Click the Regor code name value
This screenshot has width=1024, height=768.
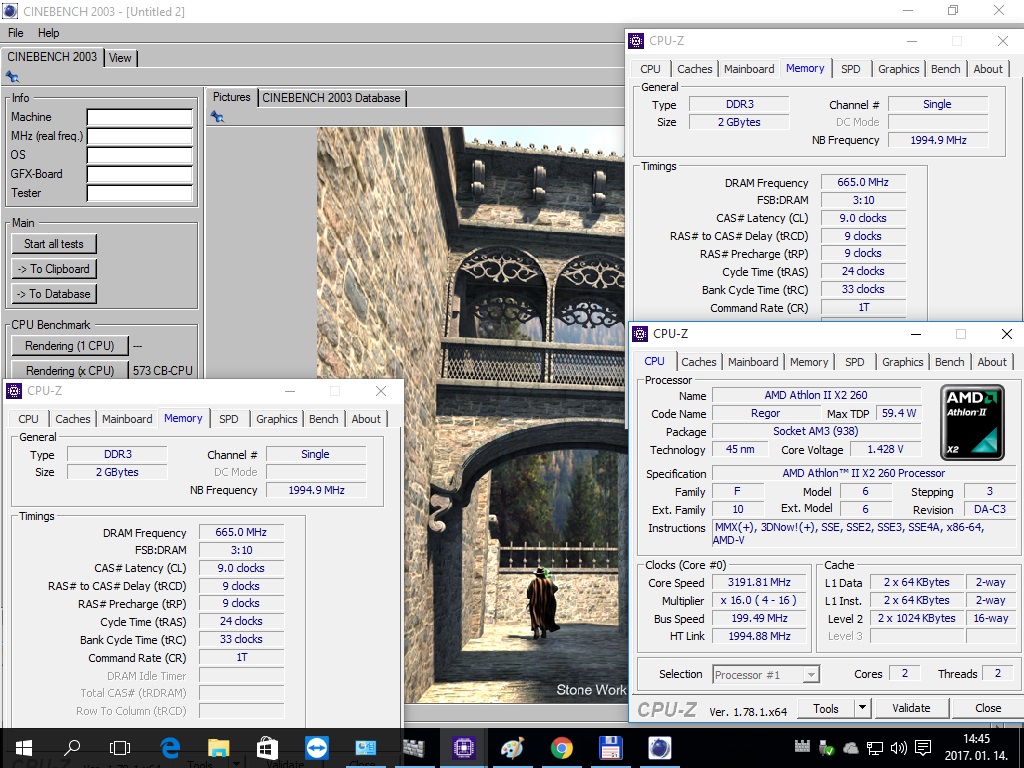765,413
